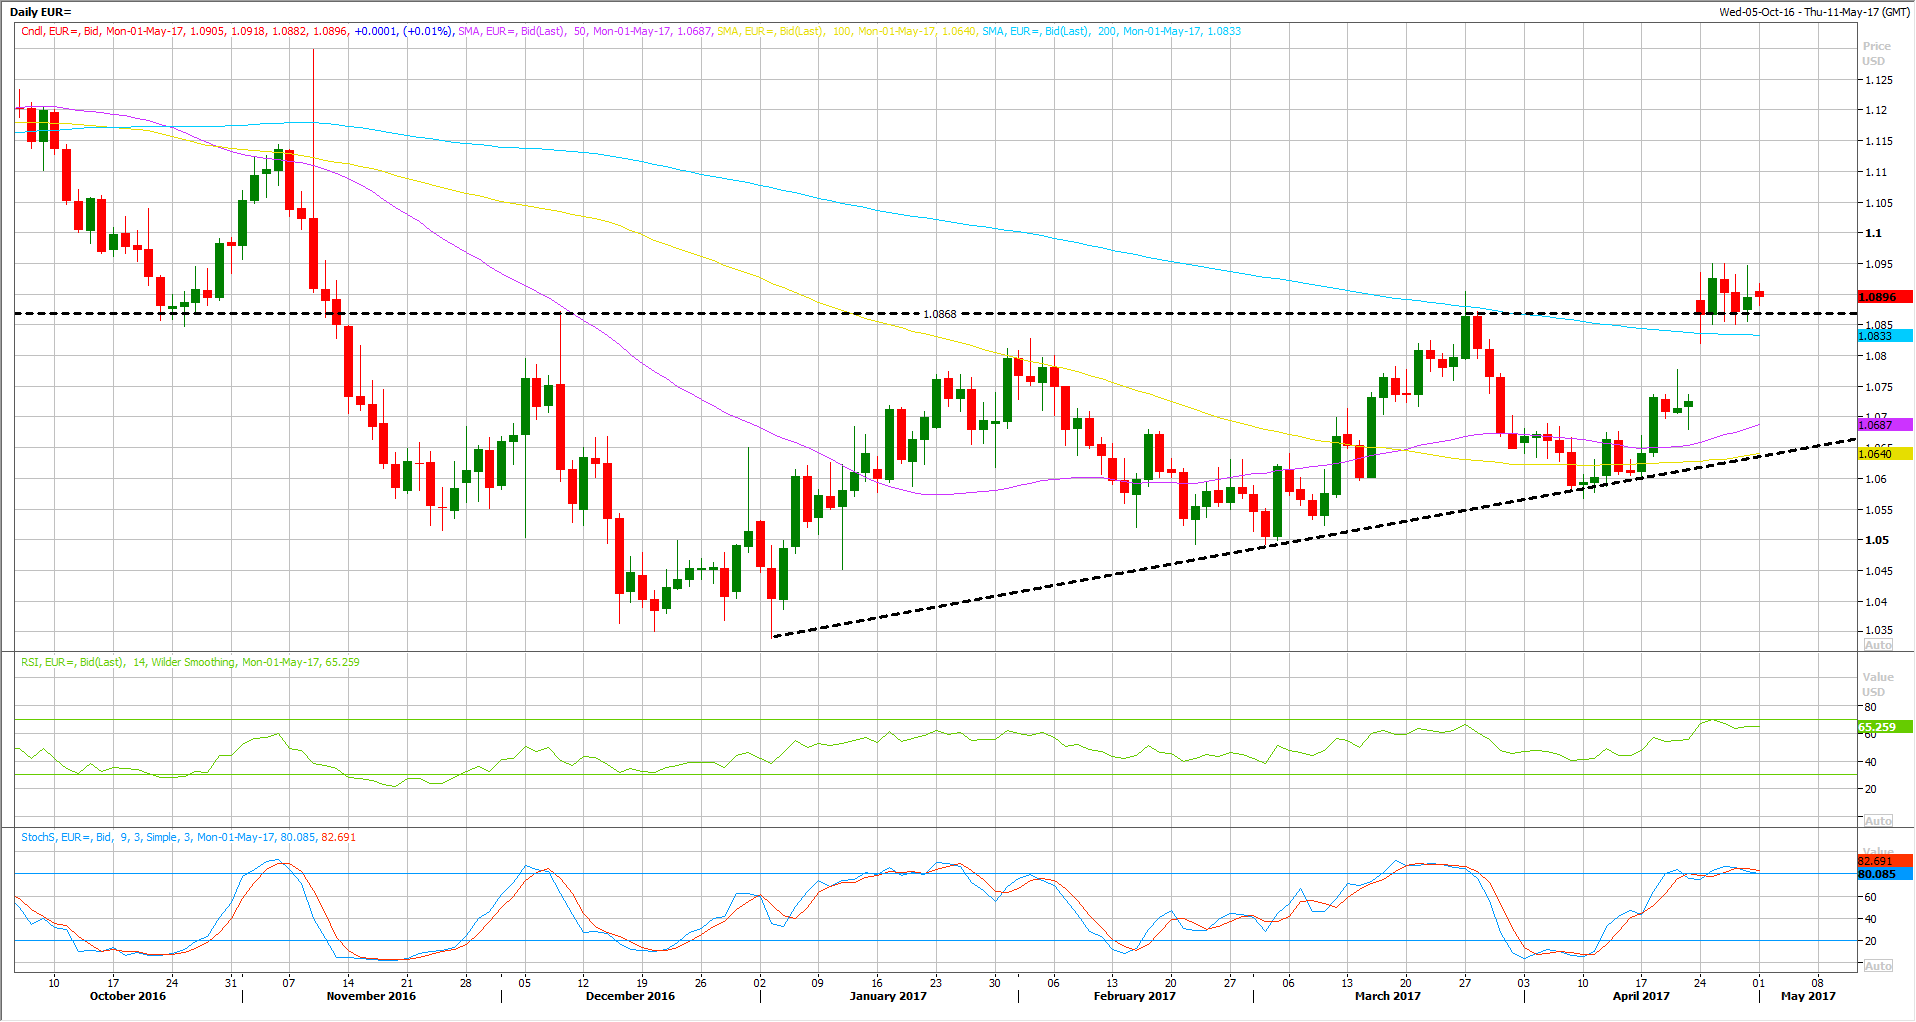Viewport: 1916px width, 1022px height.
Task: Click the December 2016 label on the time axis
Action: point(630,996)
